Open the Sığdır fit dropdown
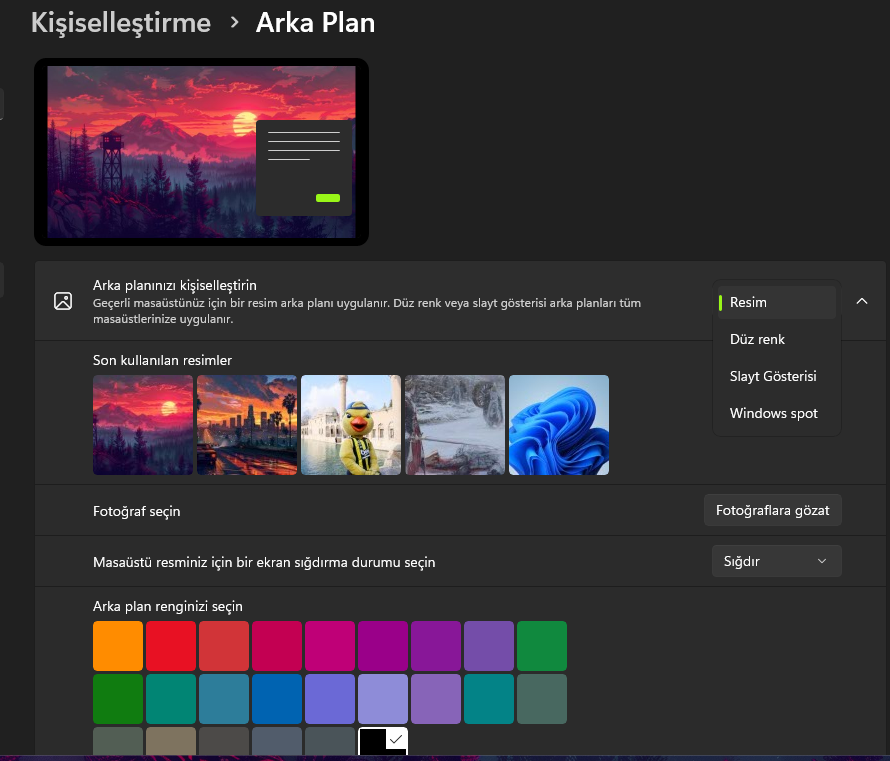The height and width of the screenshot is (761, 890). point(776,561)
